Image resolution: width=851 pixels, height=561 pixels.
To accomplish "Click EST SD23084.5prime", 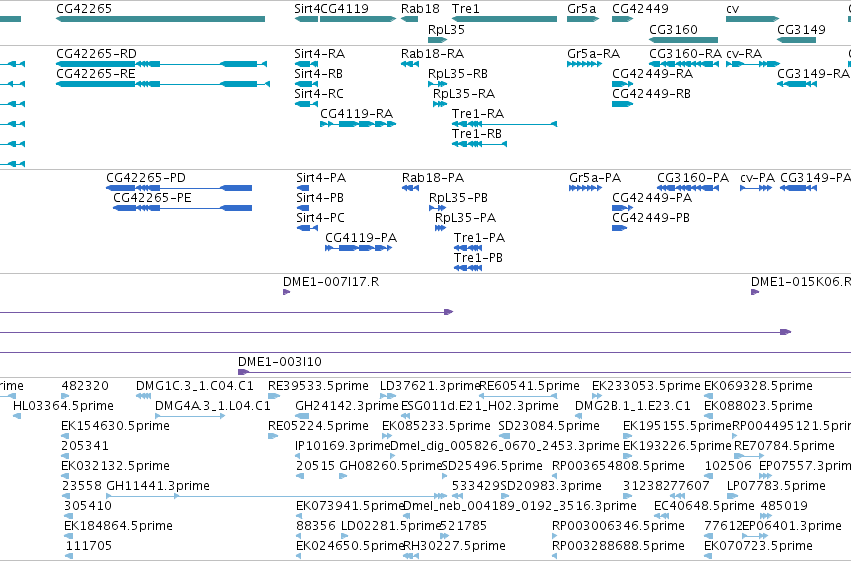I will click(504, 436).
